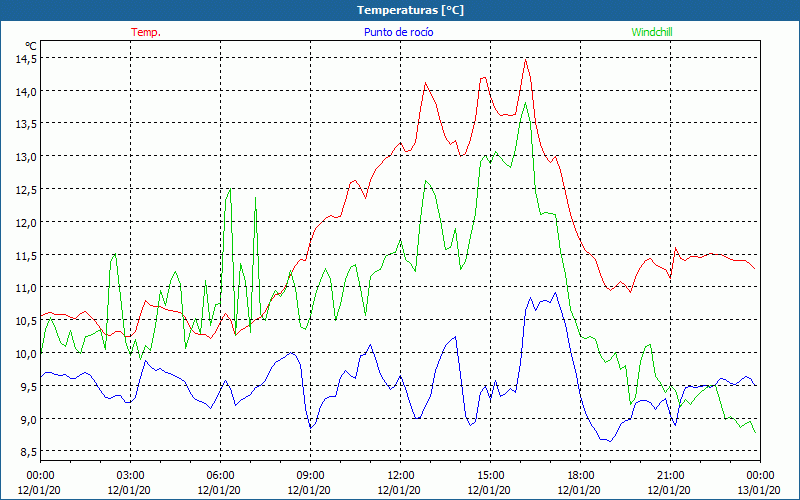Image resolution: width=800 pixels, height=500 pixels.
Task: Click the 13/01/20 date label
Action: pos(759,490)
